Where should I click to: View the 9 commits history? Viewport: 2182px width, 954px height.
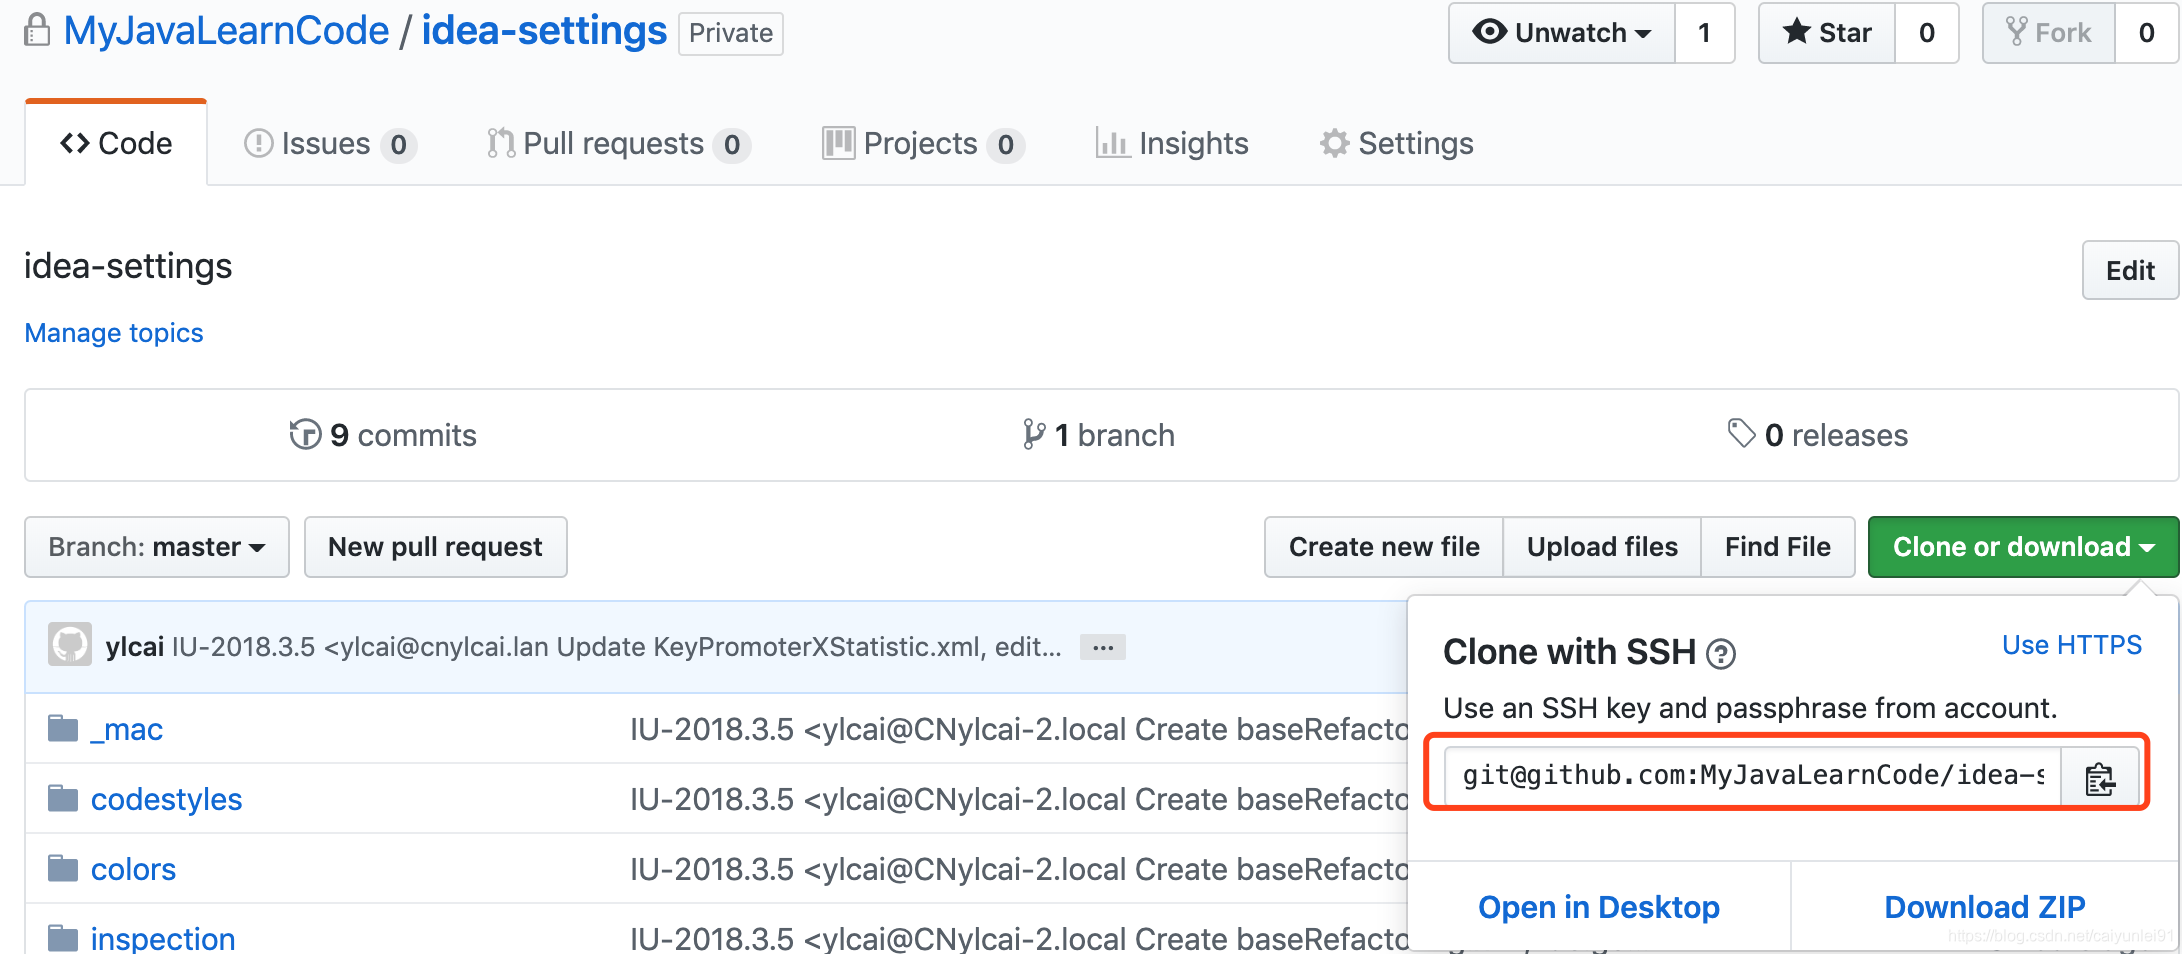383,435
